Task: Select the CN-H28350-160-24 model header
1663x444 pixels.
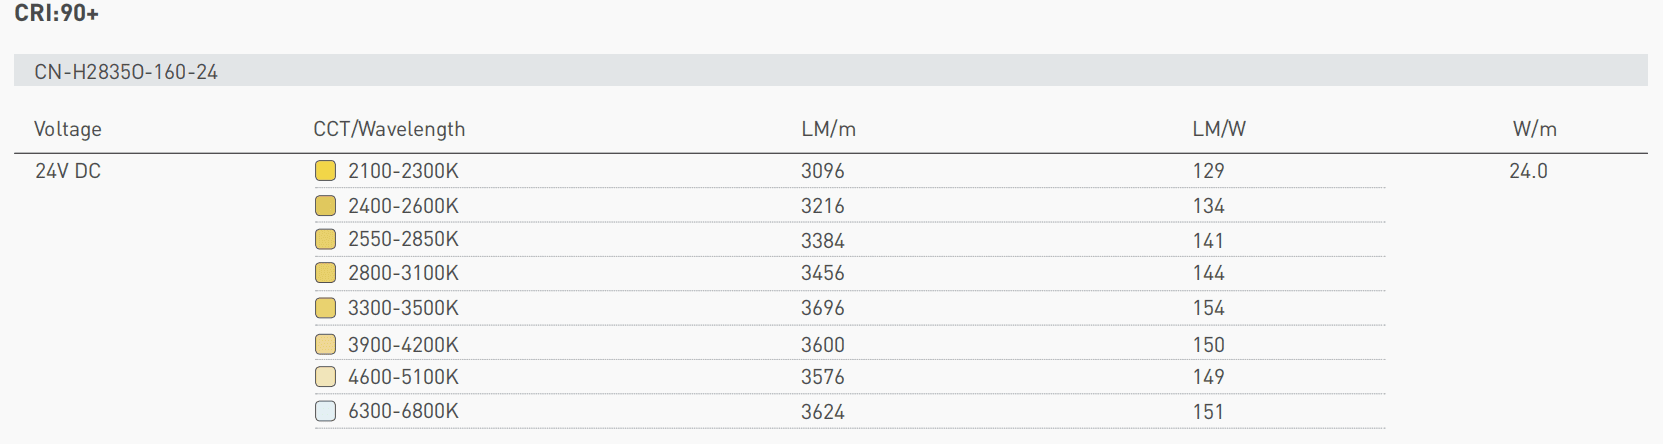Action: tap(126, 72)
